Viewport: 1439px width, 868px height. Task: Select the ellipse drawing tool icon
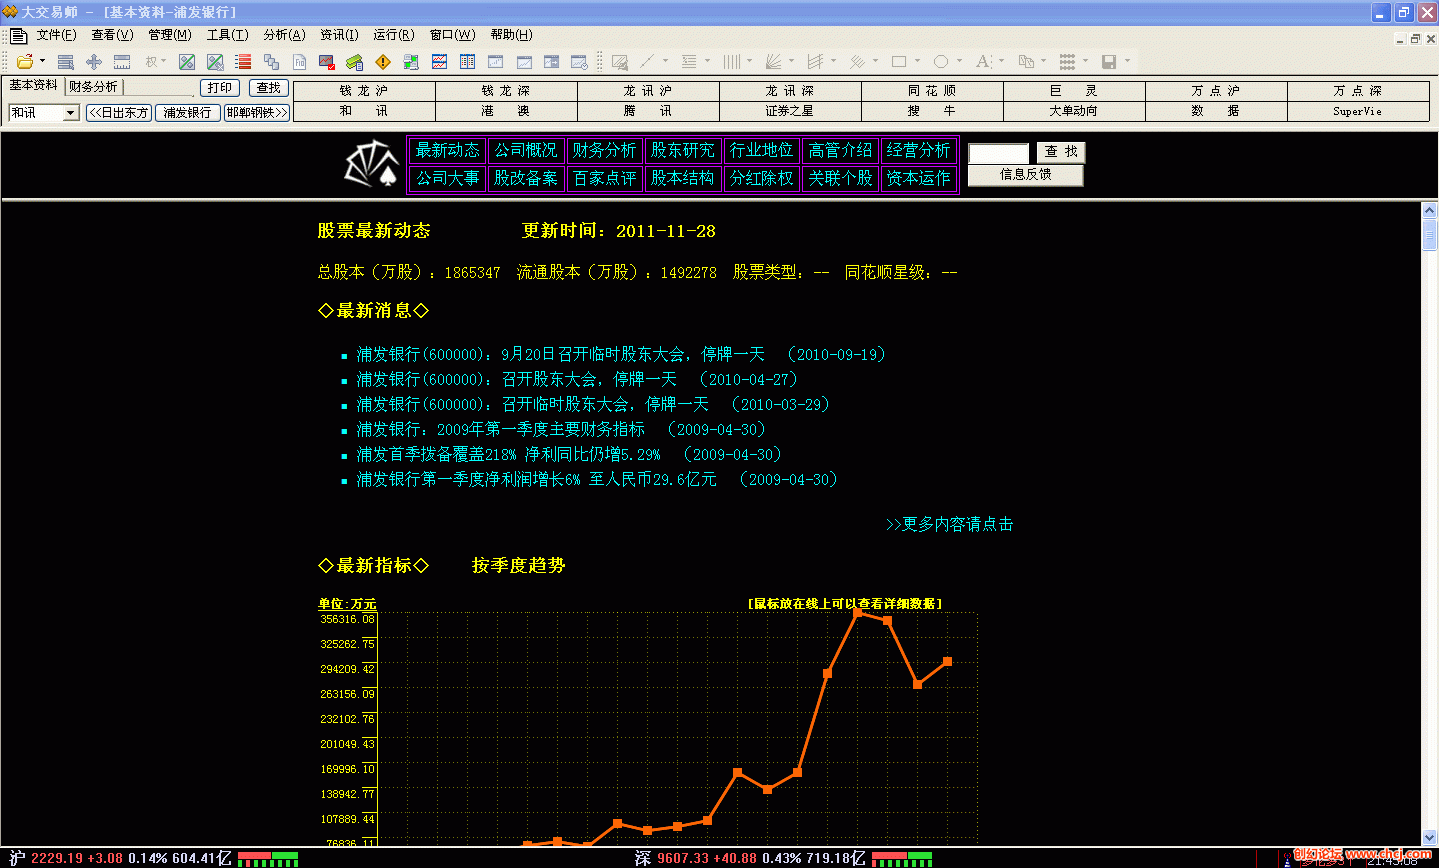point(941,61)
